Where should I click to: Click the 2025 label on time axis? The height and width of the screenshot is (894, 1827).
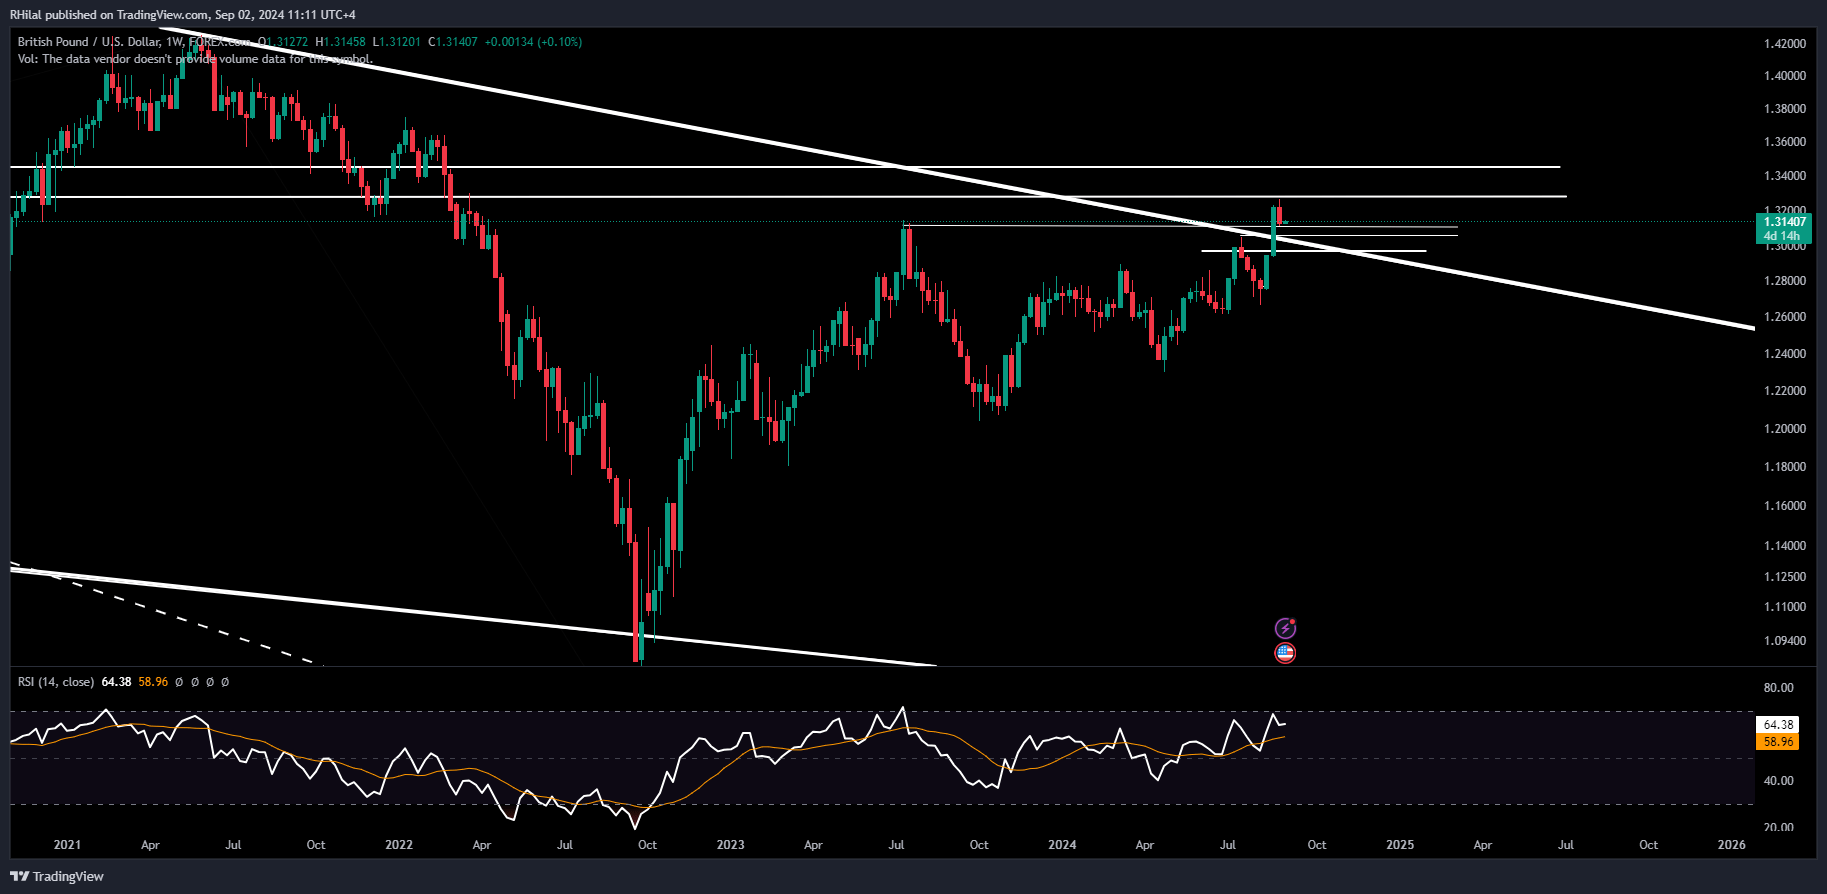pos(1400,845)
